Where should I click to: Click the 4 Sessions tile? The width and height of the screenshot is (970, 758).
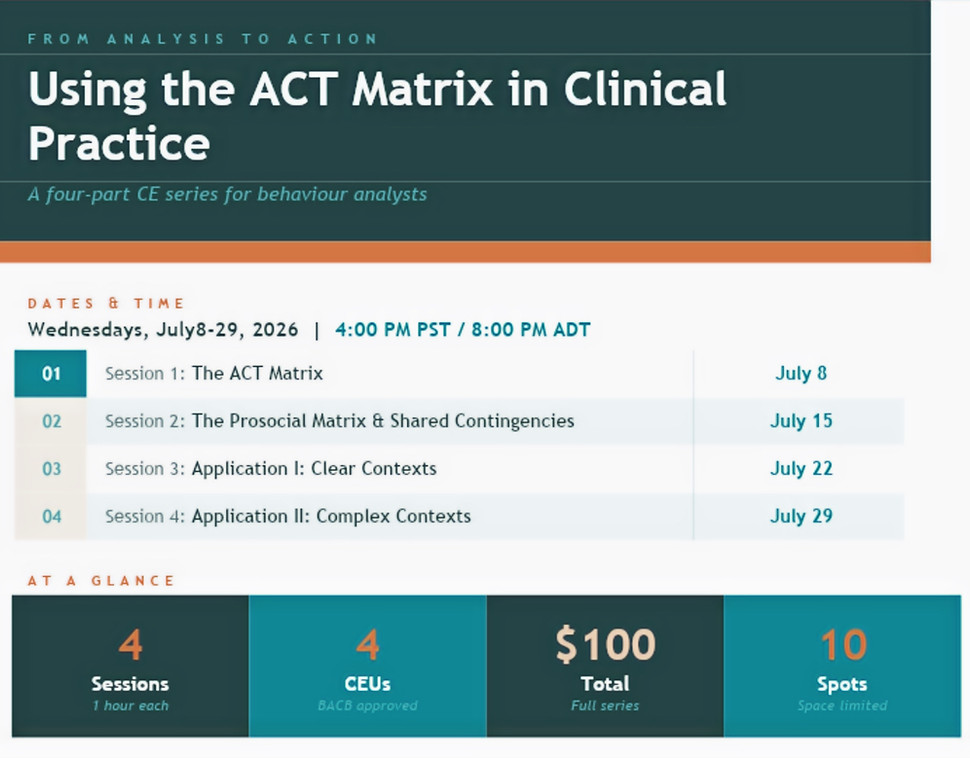(131, 666)
